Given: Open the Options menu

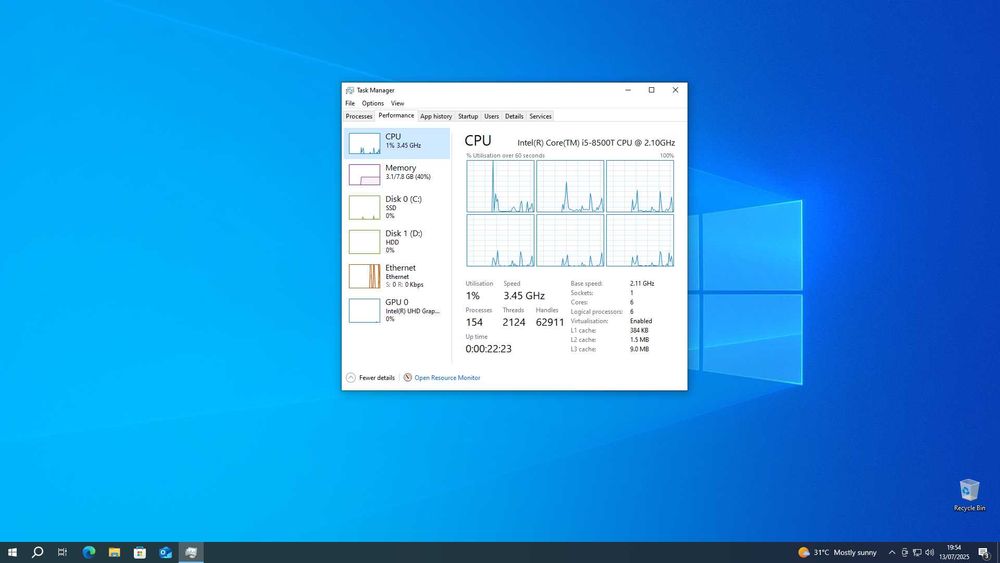Looking at the screenshot, I should point(372,103).
